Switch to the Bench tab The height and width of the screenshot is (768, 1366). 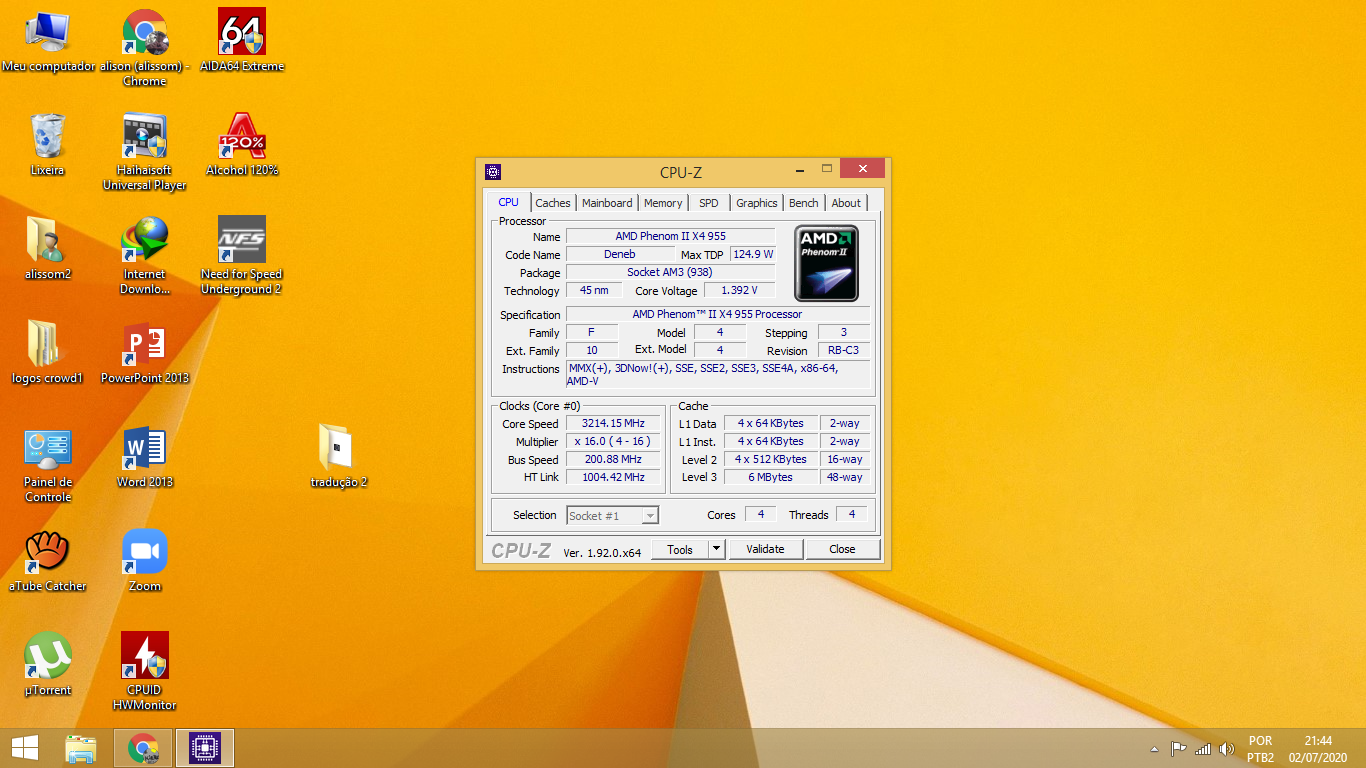pos(804,203)
